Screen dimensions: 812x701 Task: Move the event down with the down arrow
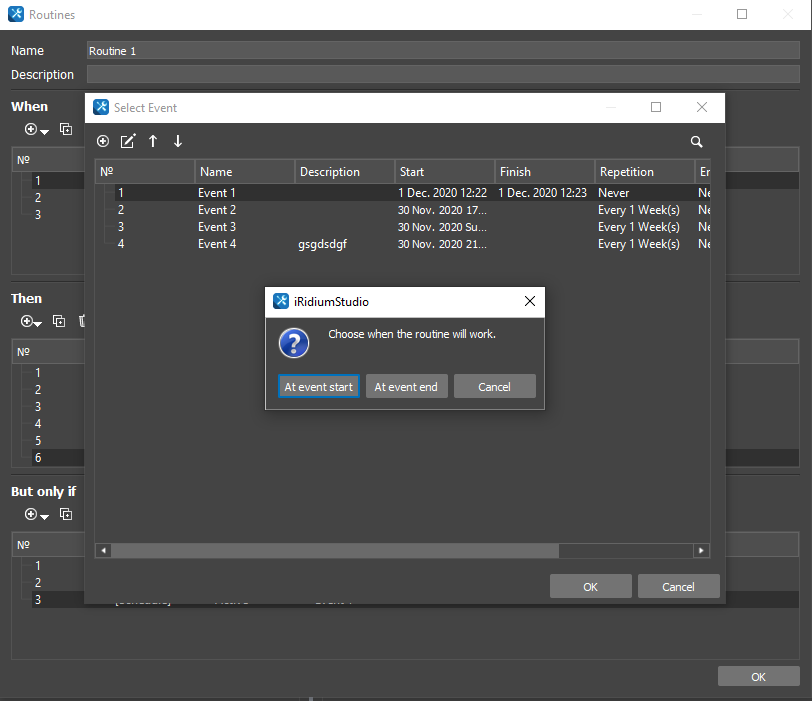pos(178,142)
